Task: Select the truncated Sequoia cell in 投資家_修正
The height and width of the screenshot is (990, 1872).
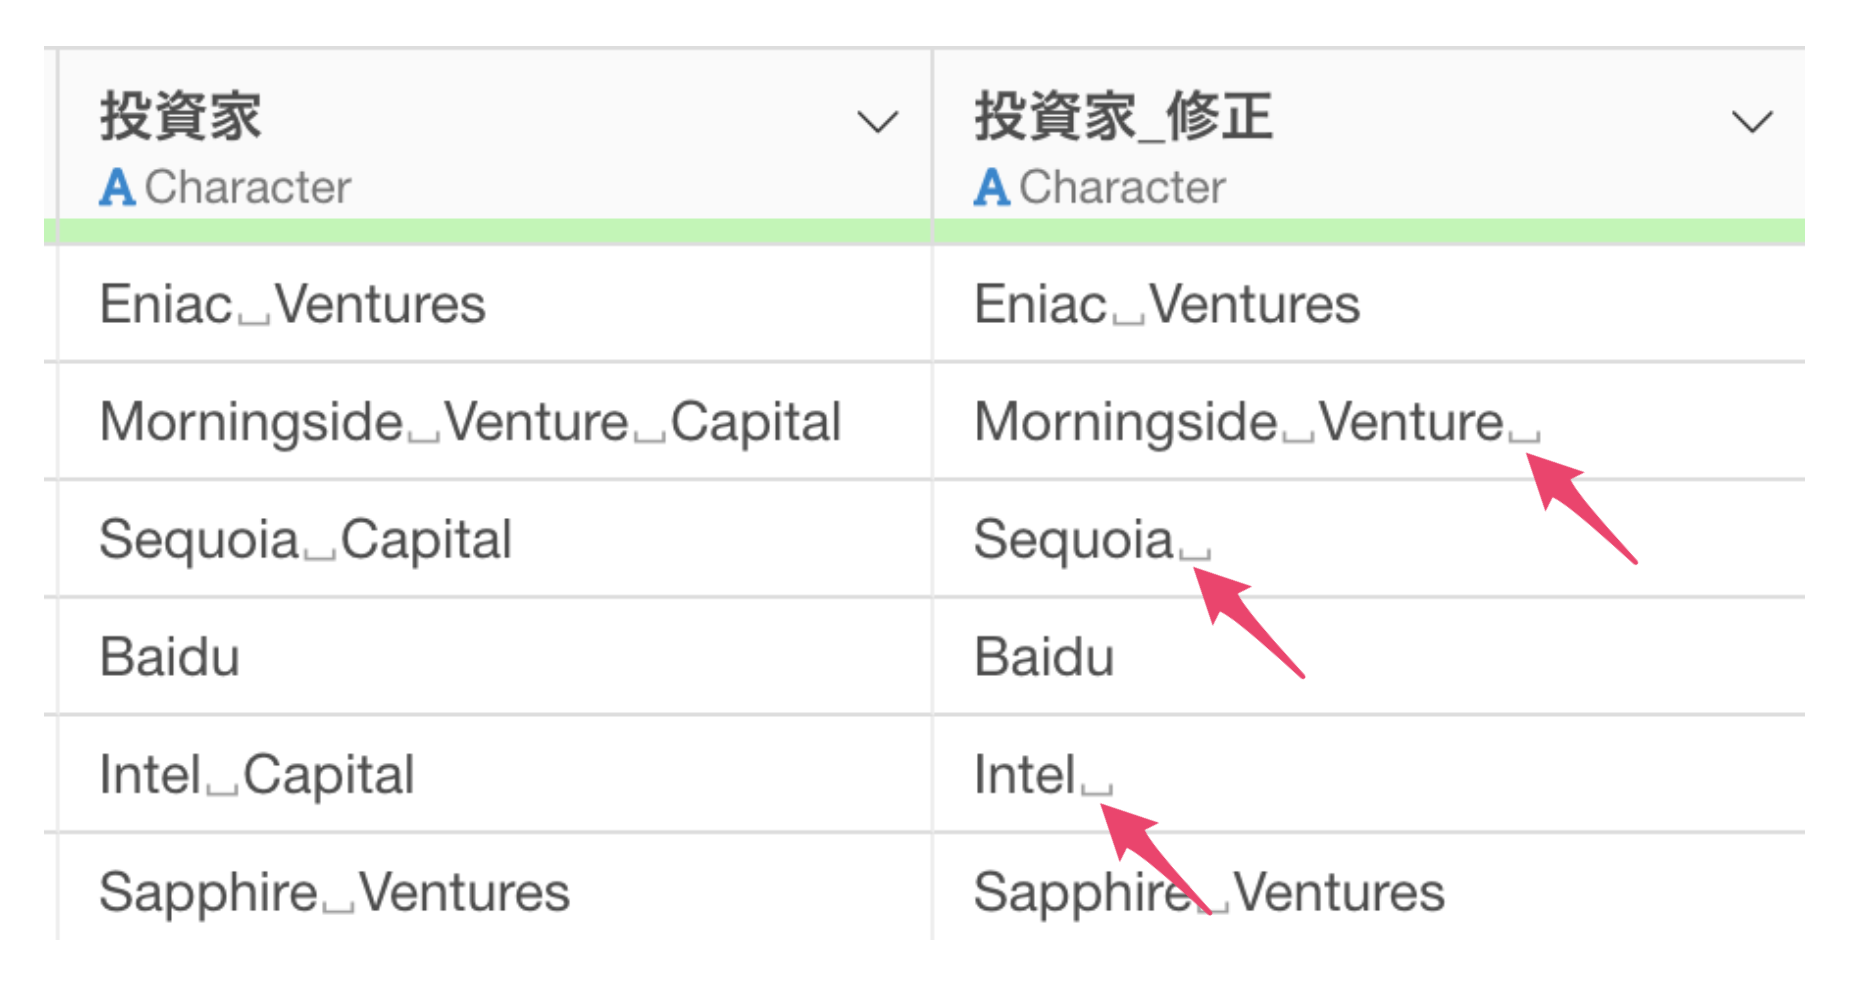Action: [x=1369, y=539]
